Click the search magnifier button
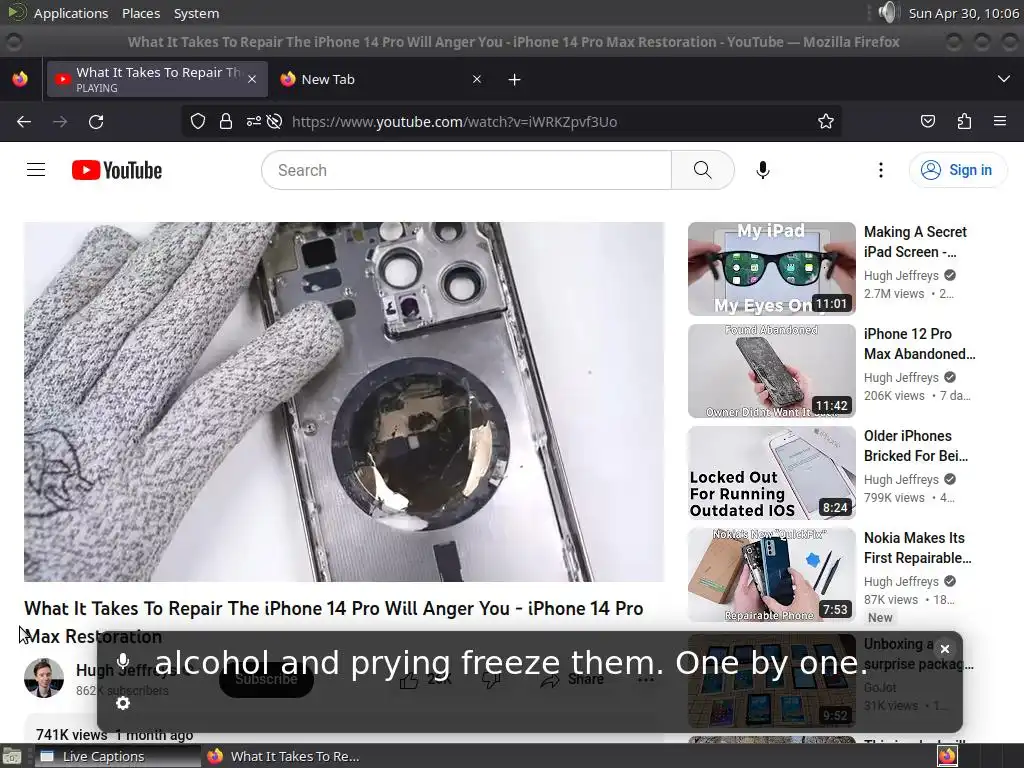This screenshot has height=768, width=1024. coord(703,170)
